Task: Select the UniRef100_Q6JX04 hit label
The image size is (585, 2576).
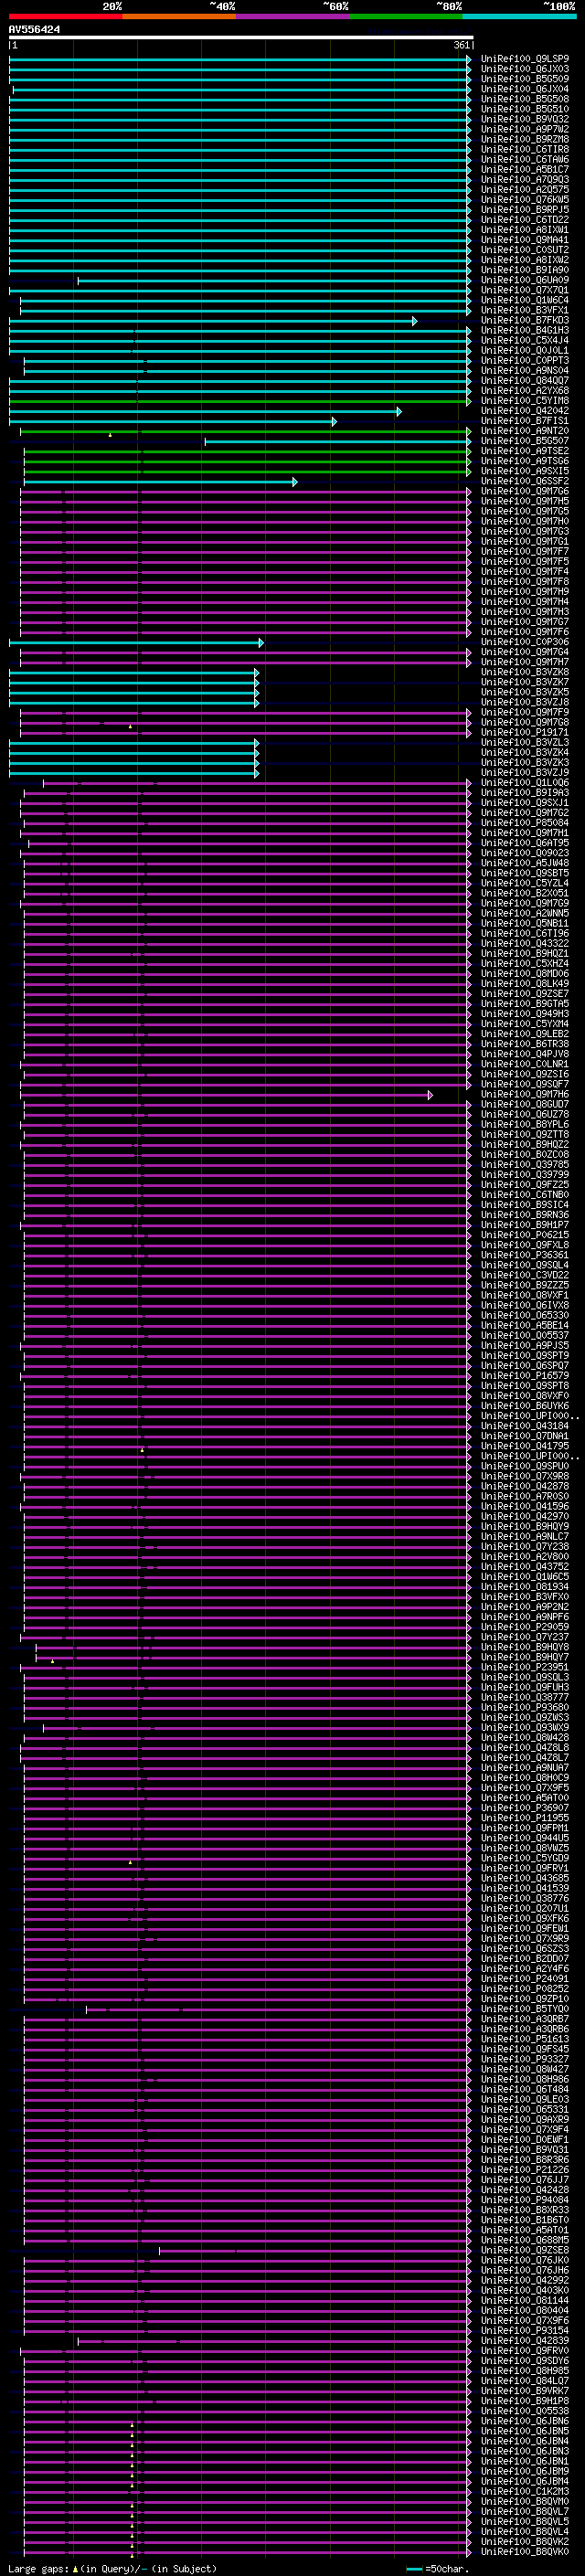Action: [525, 89]
